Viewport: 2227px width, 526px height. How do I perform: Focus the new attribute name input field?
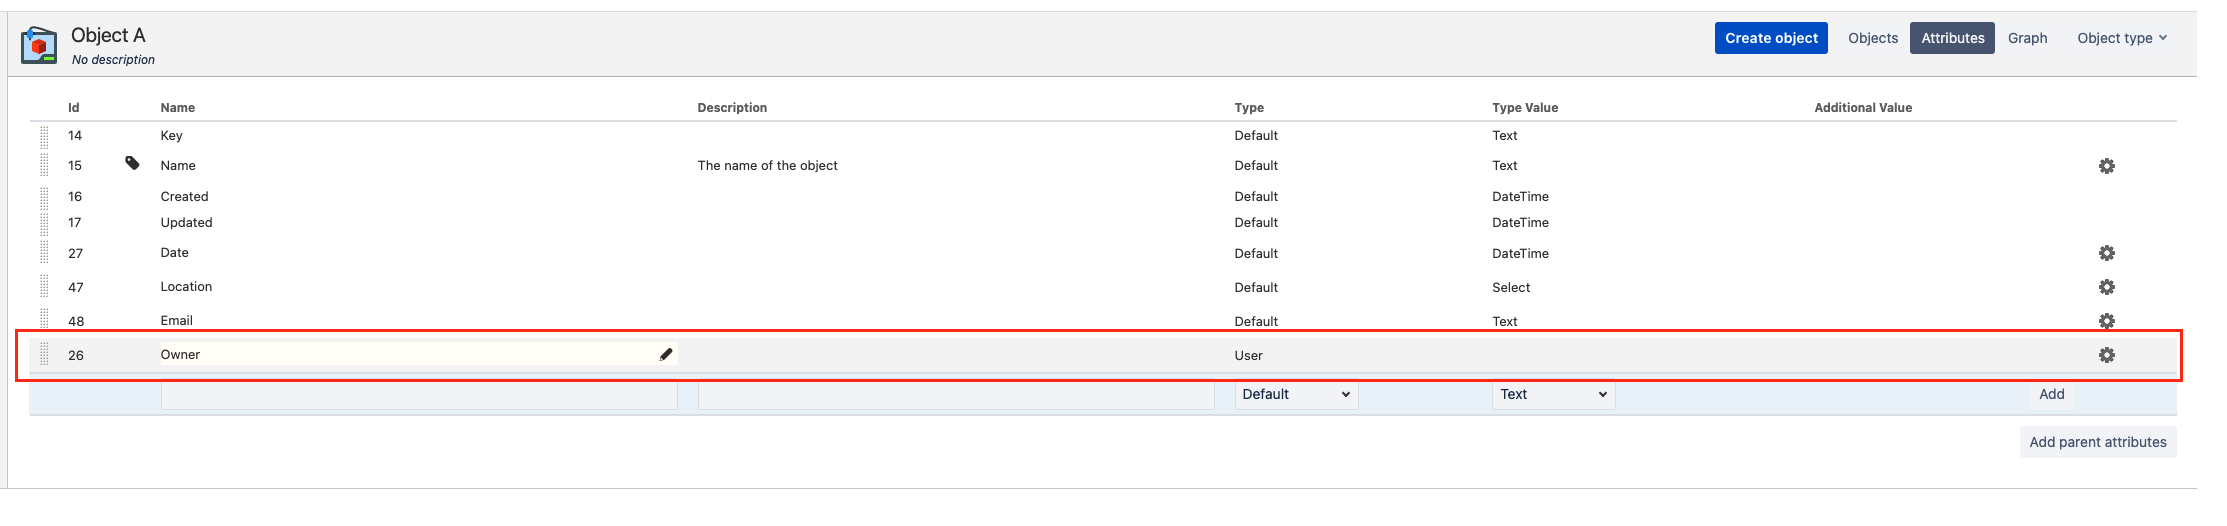[x=419, y=396]
